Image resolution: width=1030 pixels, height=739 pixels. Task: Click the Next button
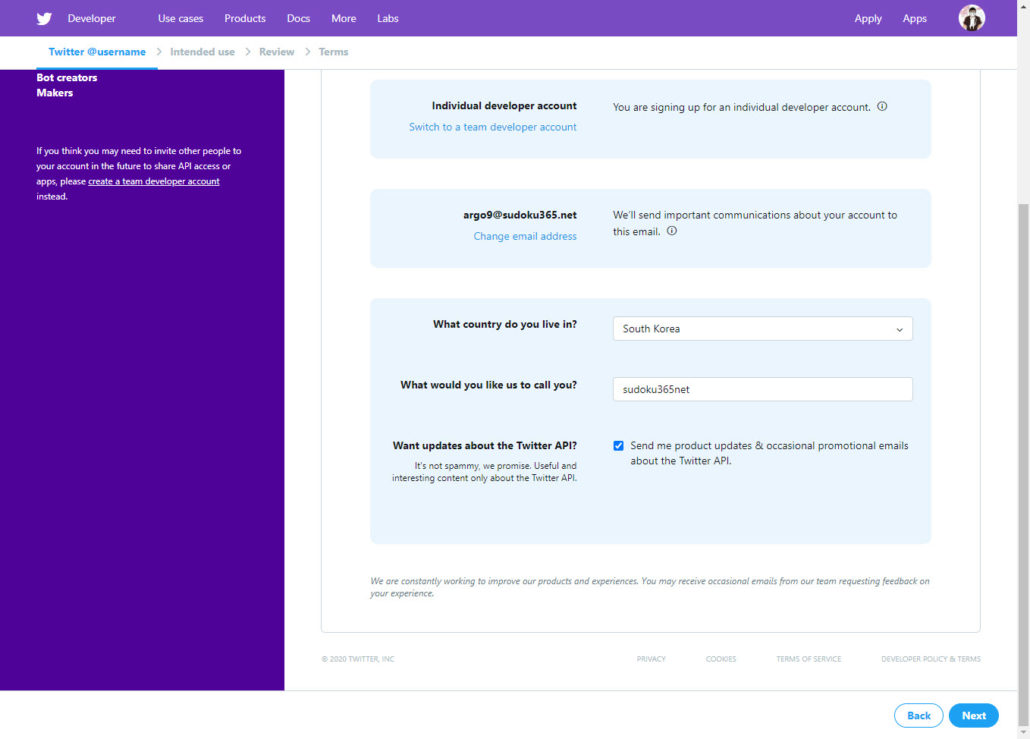[974, 715]
